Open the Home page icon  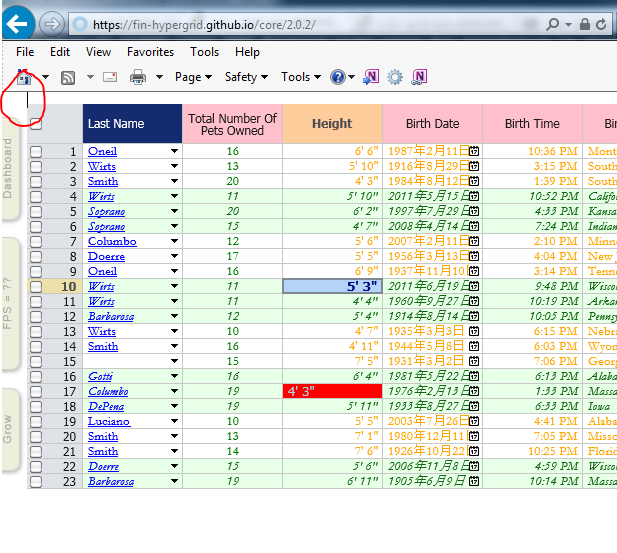click(x=24, y=77)
